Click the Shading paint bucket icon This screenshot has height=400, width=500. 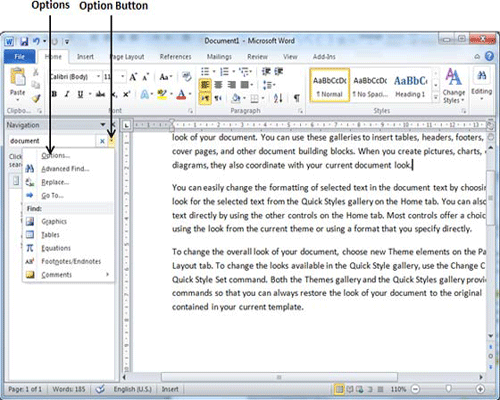click(x=236, y=98)
